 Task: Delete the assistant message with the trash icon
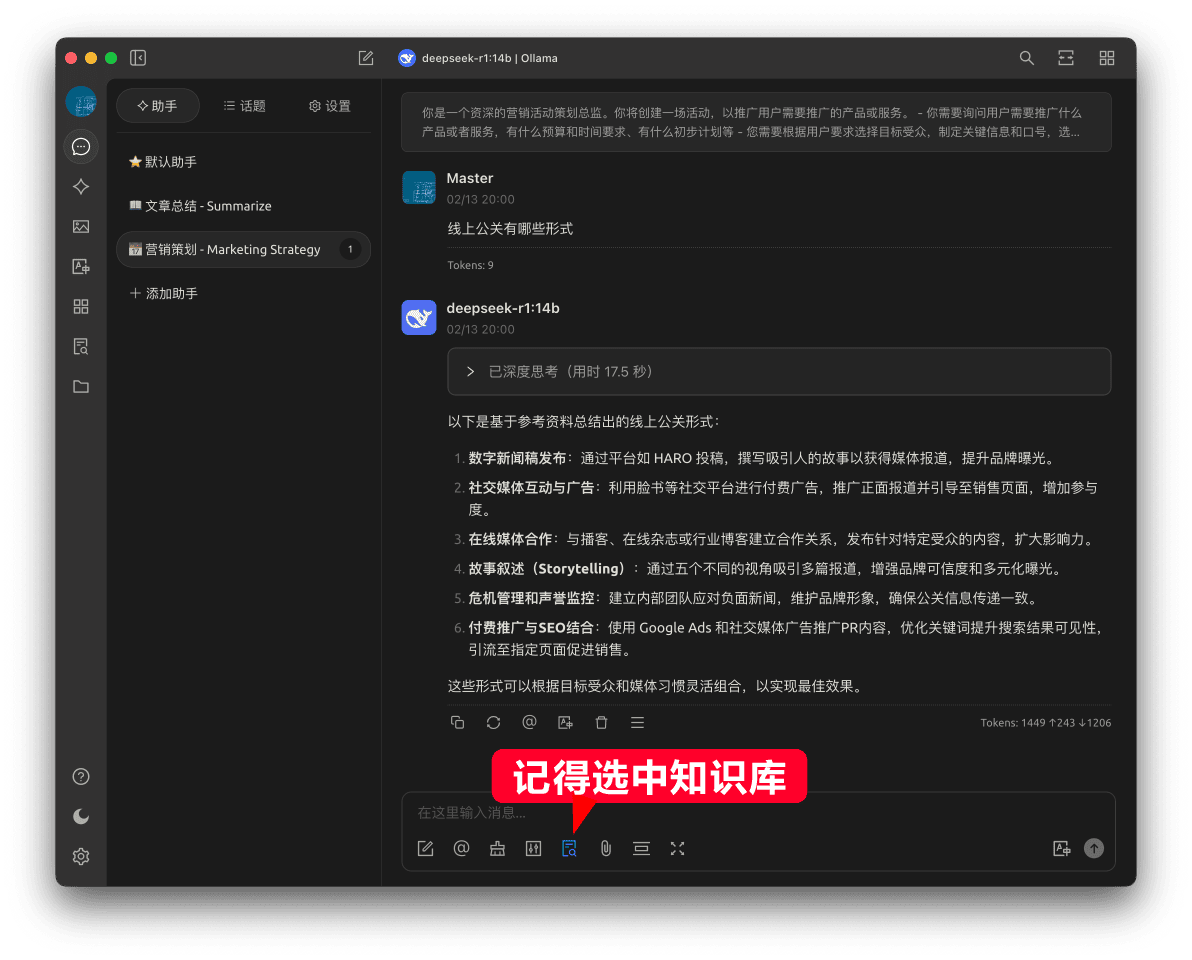tap(601, 722)
